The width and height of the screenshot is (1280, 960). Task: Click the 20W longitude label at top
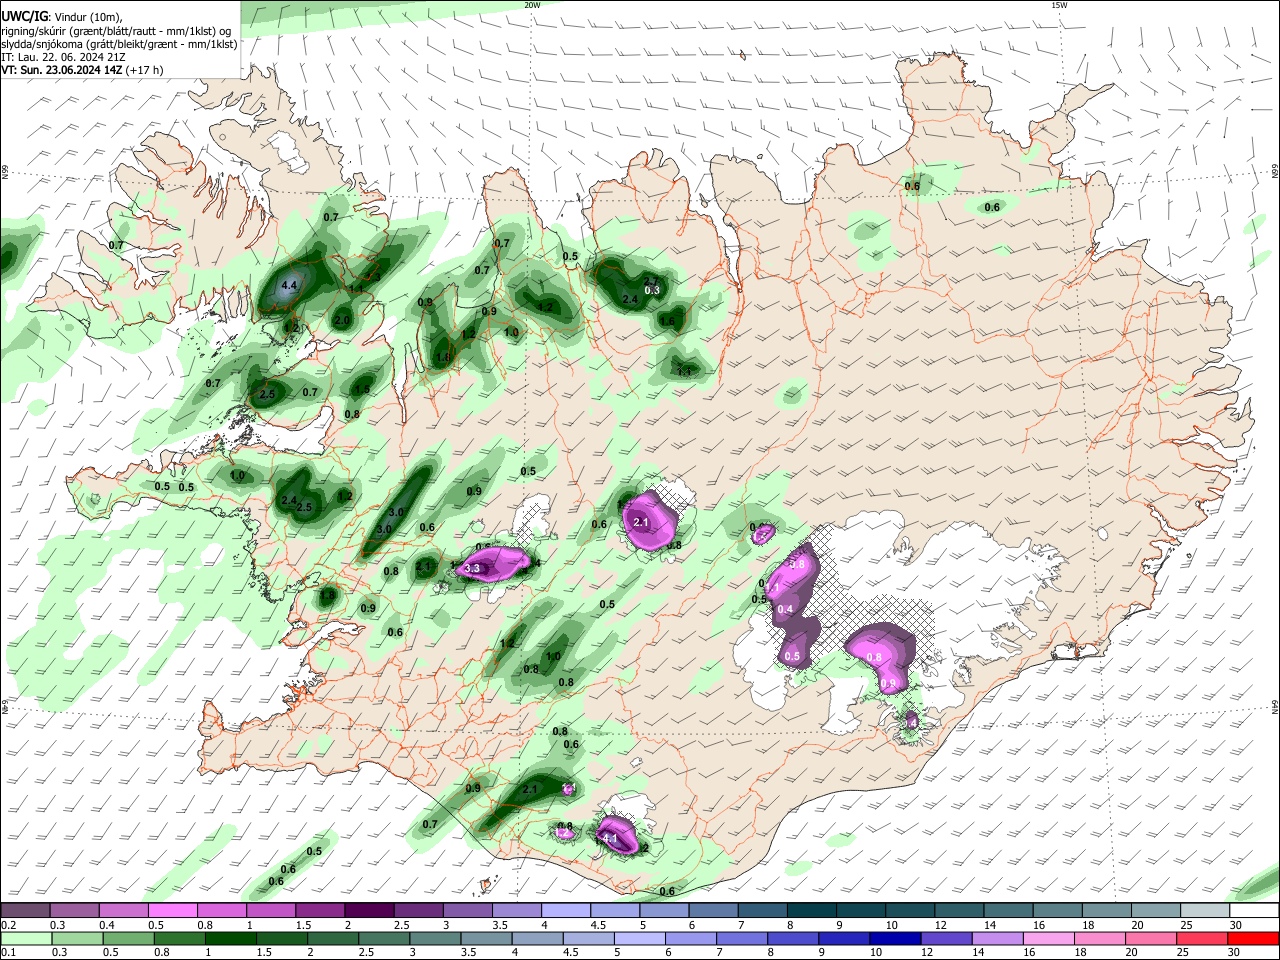(x=532, y=5)
